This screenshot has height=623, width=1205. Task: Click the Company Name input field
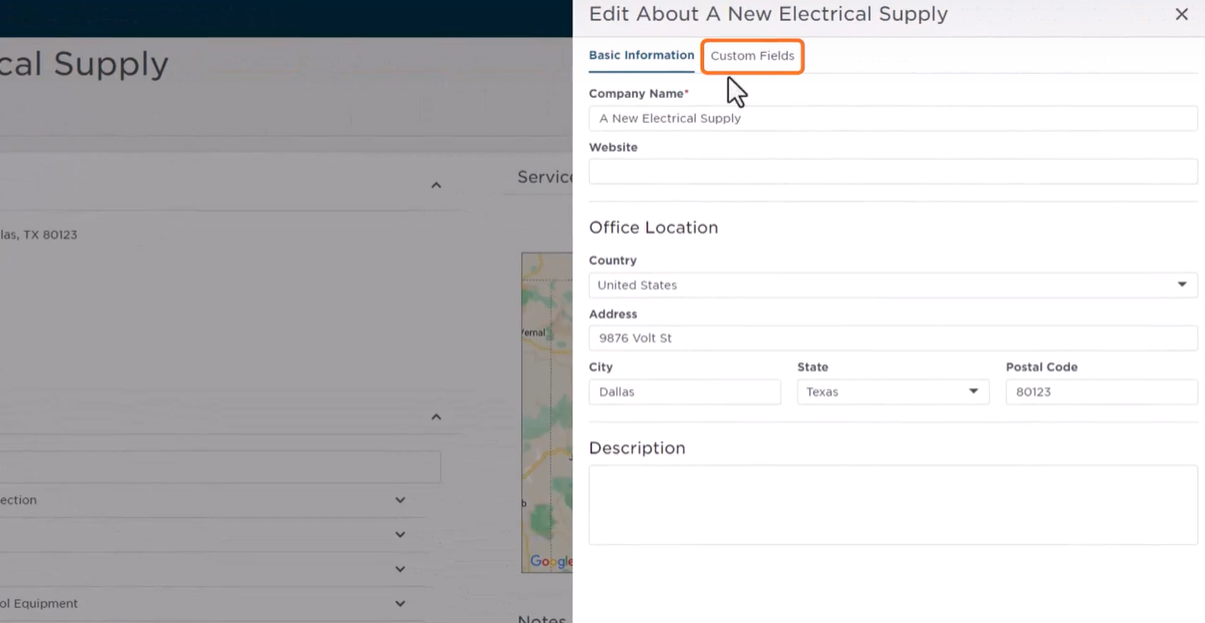[x=893, y=118]
